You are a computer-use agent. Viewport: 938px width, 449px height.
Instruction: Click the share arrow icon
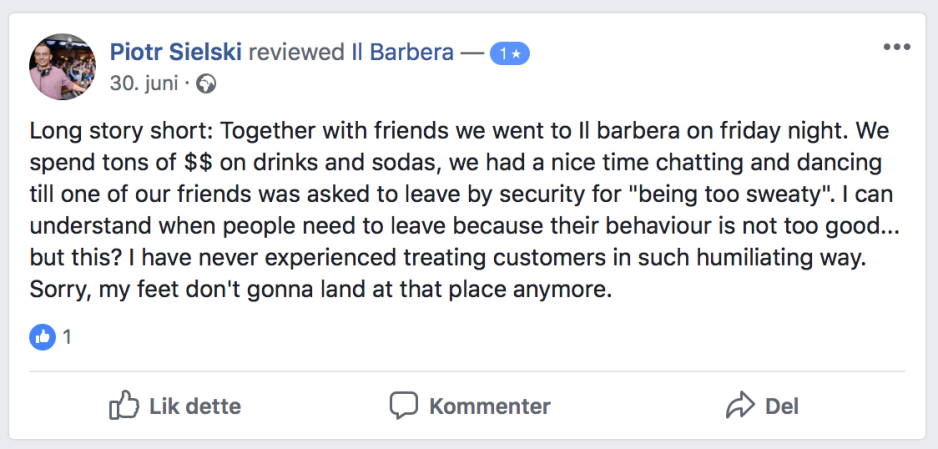coord(739,406)
